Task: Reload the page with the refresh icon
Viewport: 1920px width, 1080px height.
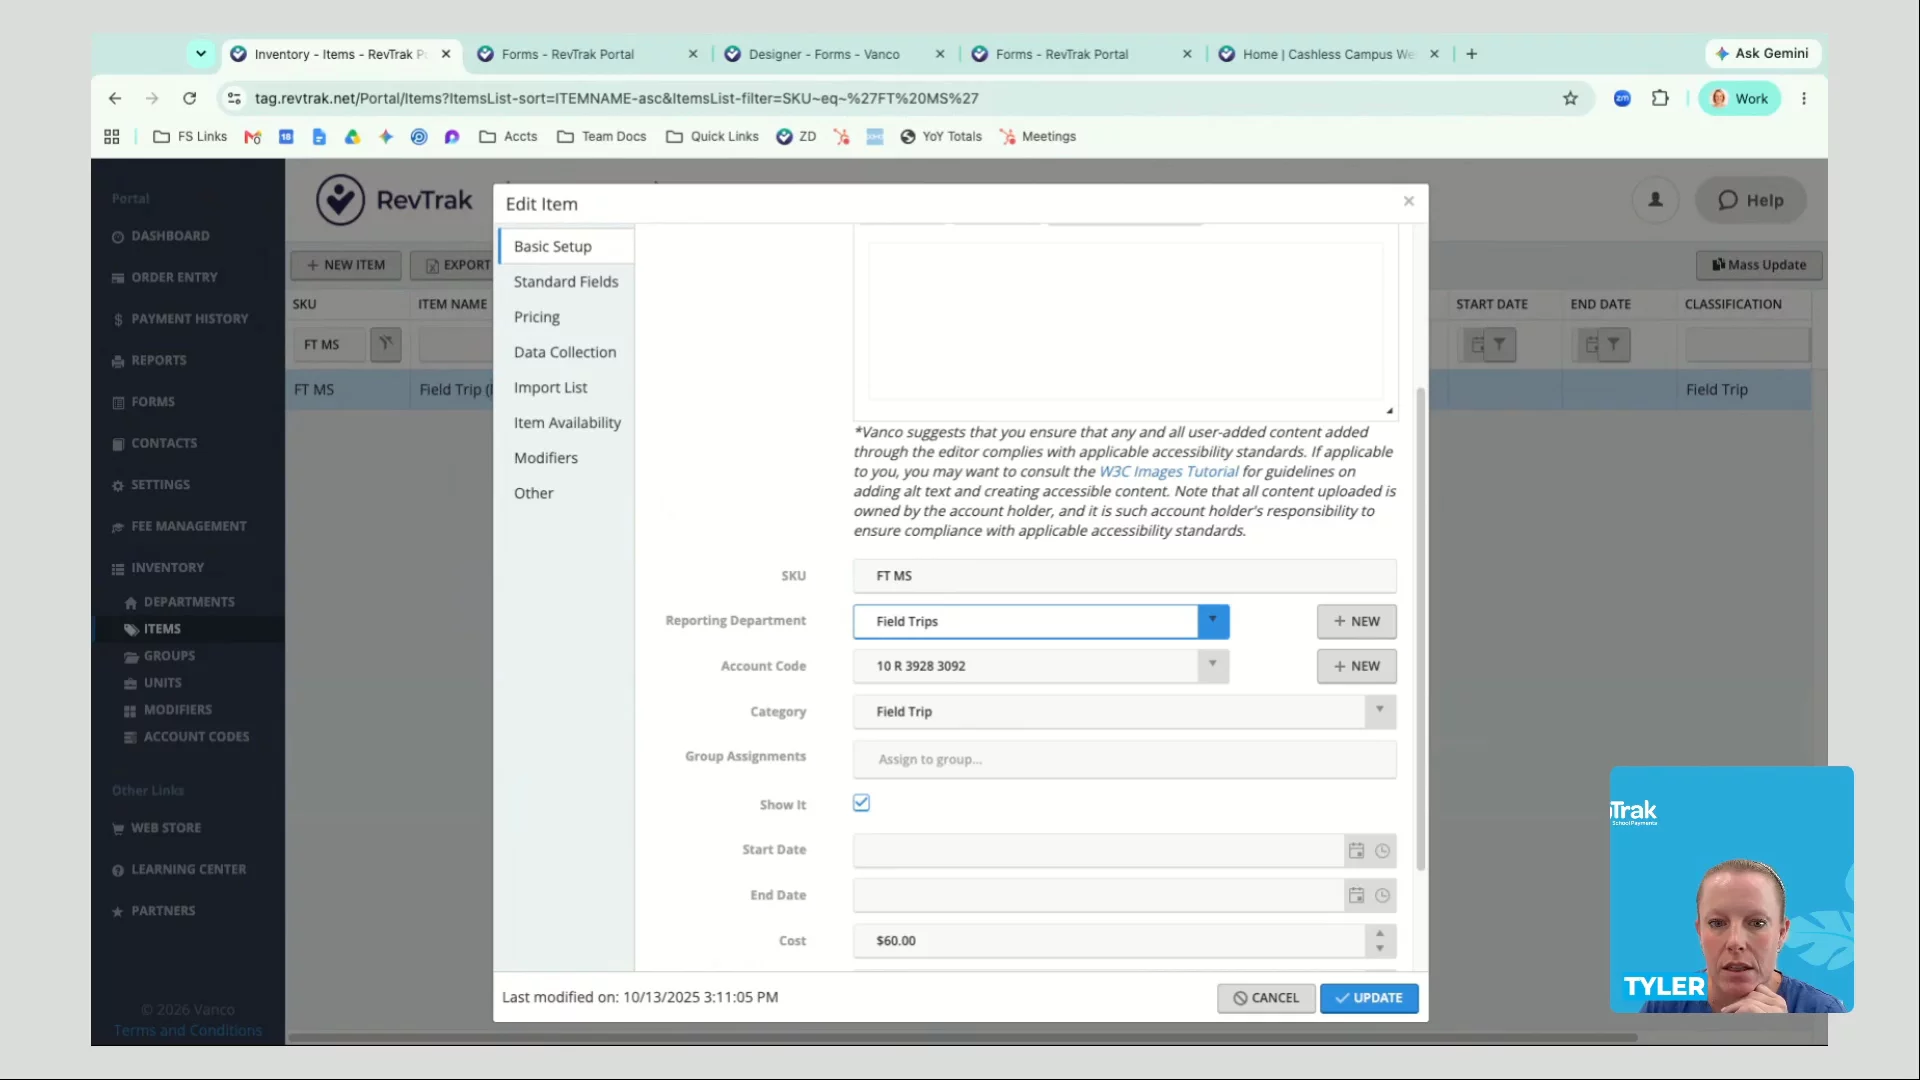Action: tap(189, 98)
